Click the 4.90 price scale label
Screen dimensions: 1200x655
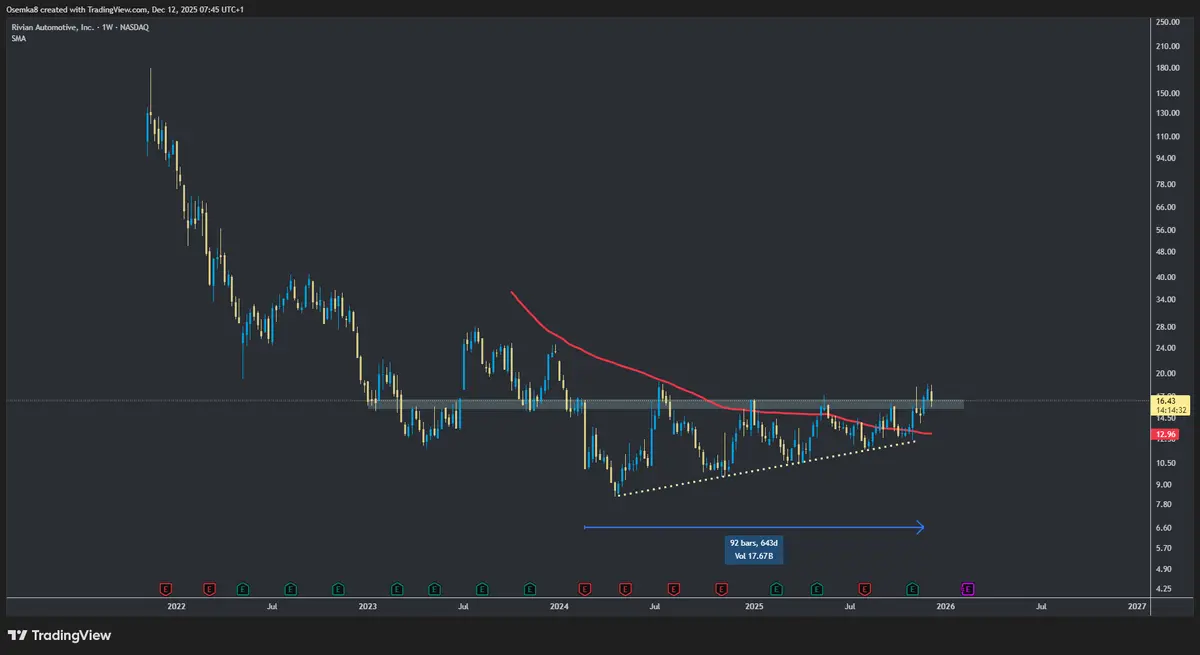point(1164,569)
